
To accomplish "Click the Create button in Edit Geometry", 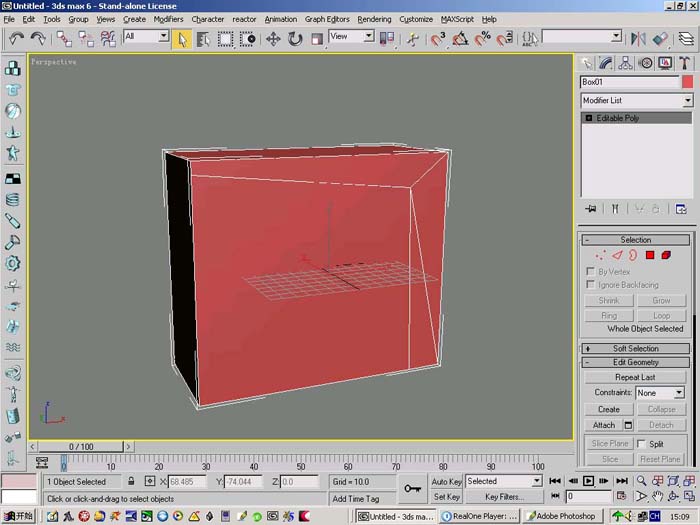I will coord(609,409).
